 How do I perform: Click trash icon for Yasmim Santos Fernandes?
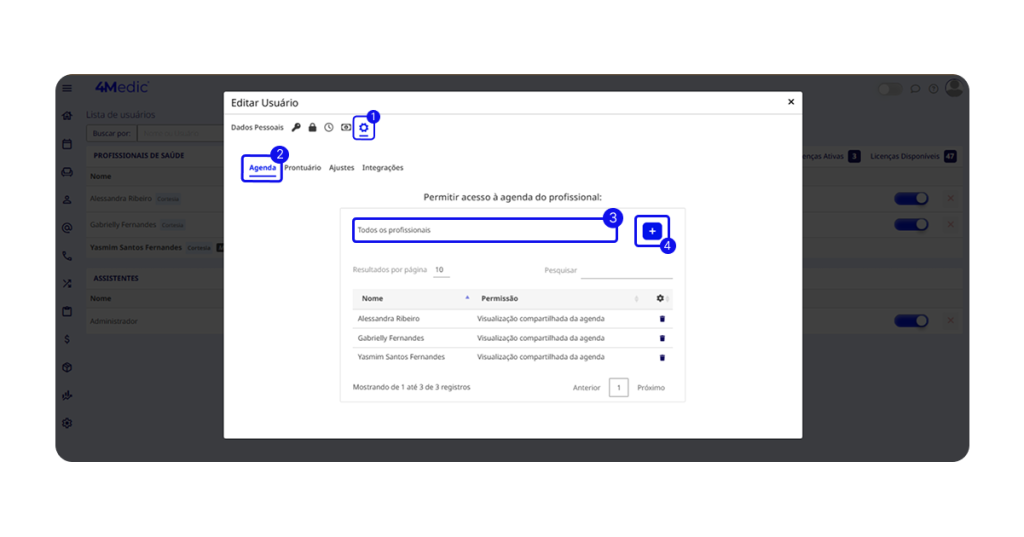(x=662, y=357)
